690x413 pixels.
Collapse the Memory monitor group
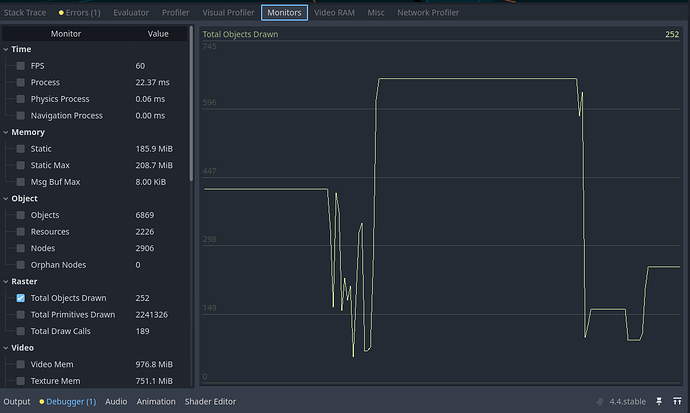coord(6,132)
